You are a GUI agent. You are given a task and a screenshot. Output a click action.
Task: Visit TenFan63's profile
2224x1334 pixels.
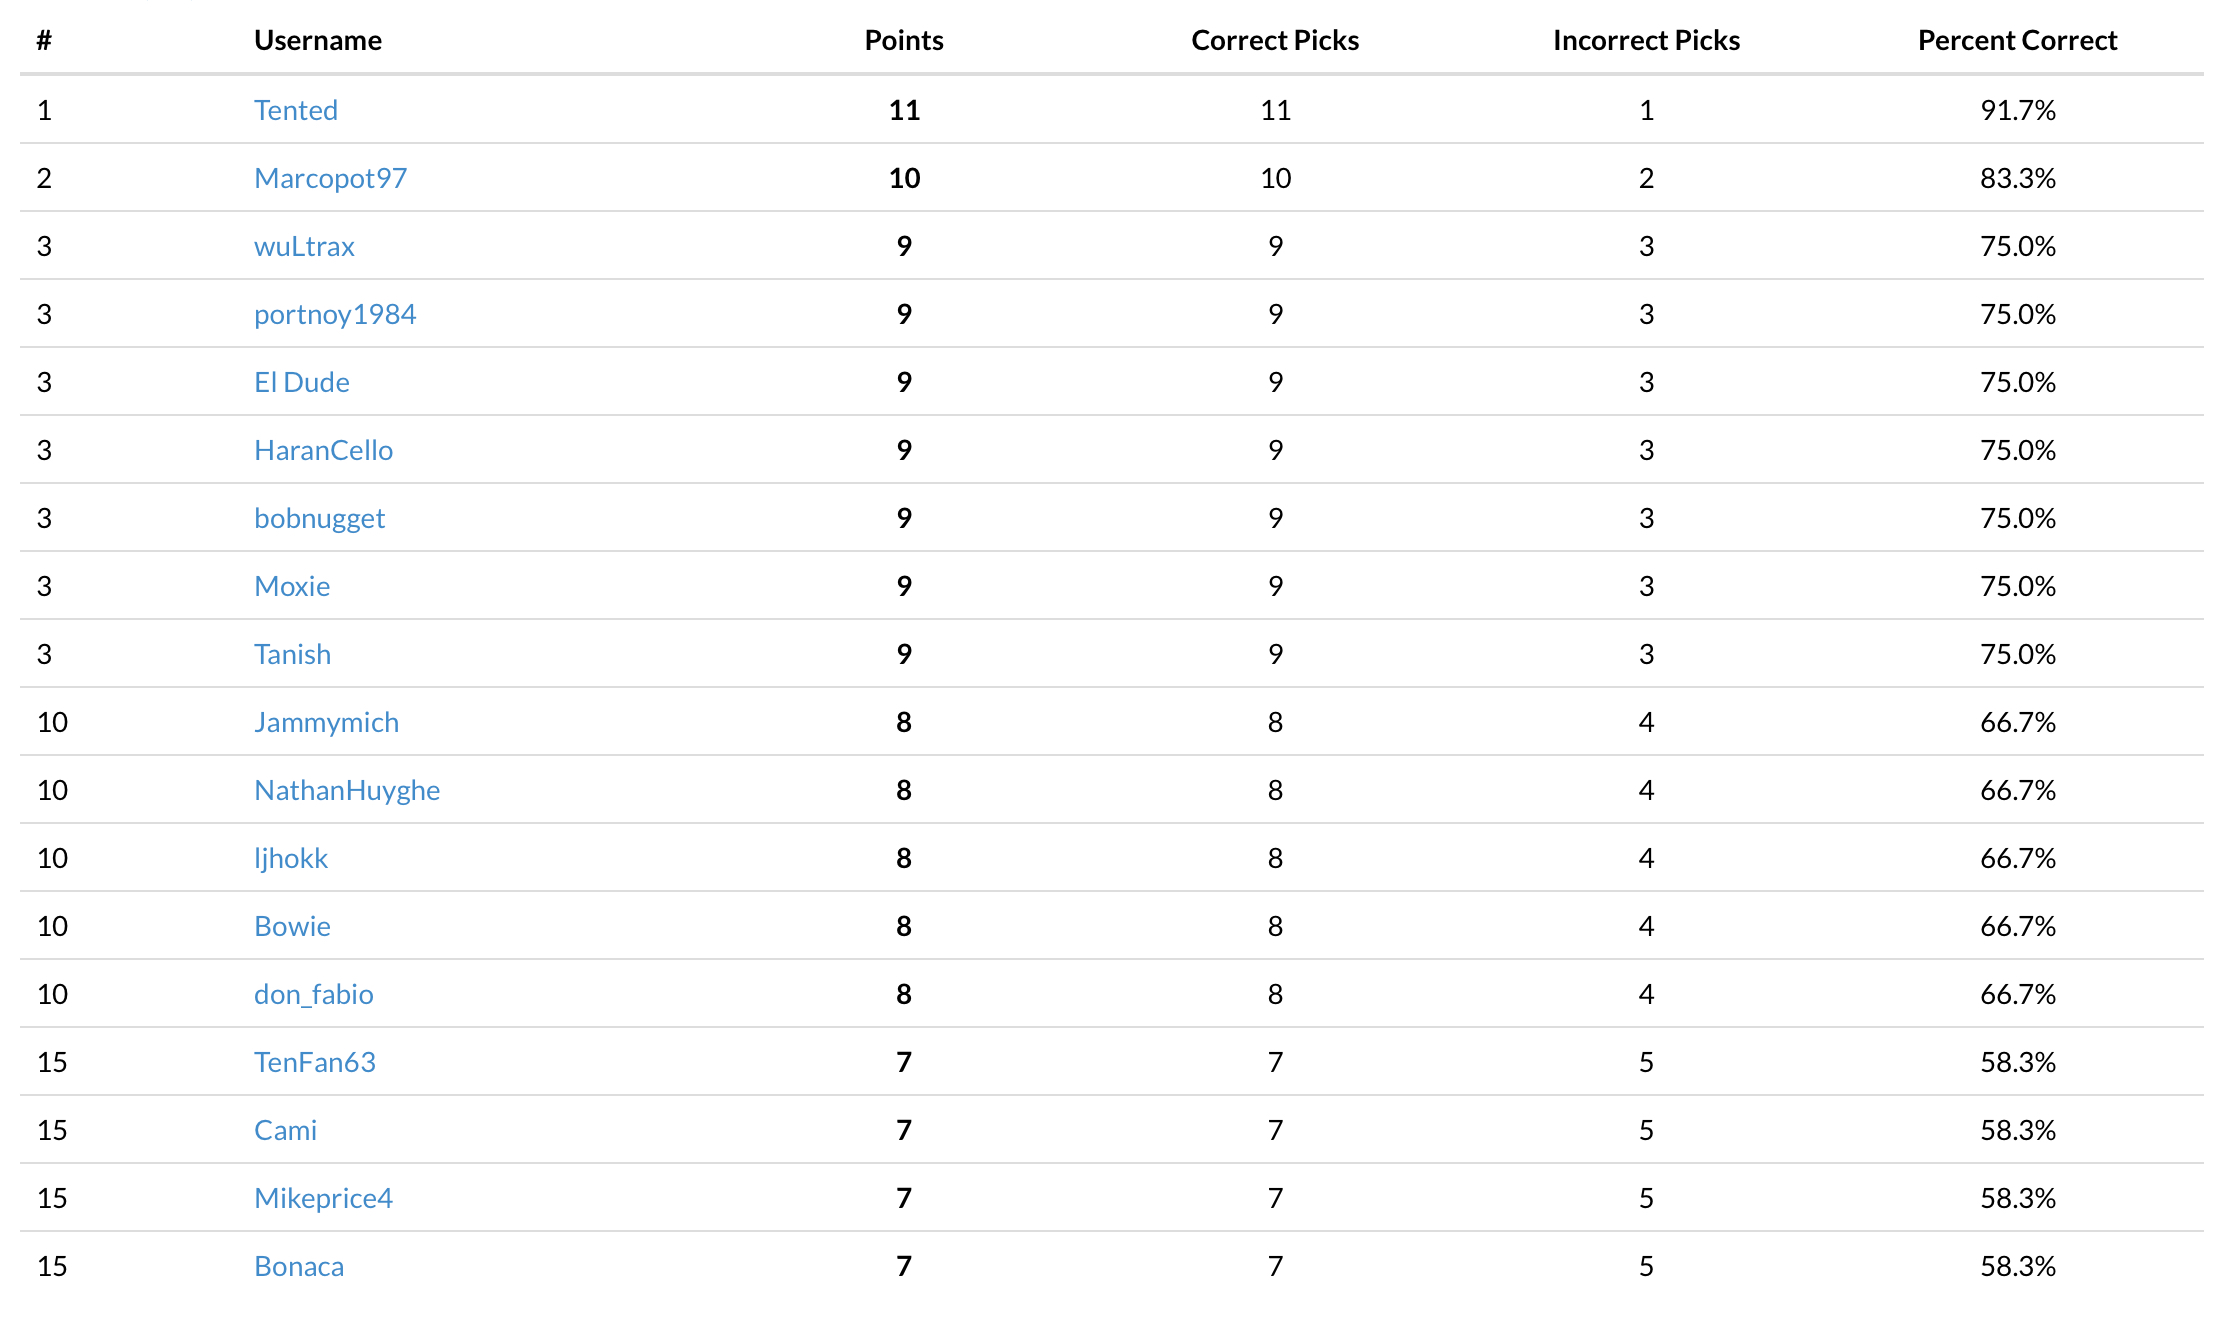pyautogui.click(x=315, y=1062)
